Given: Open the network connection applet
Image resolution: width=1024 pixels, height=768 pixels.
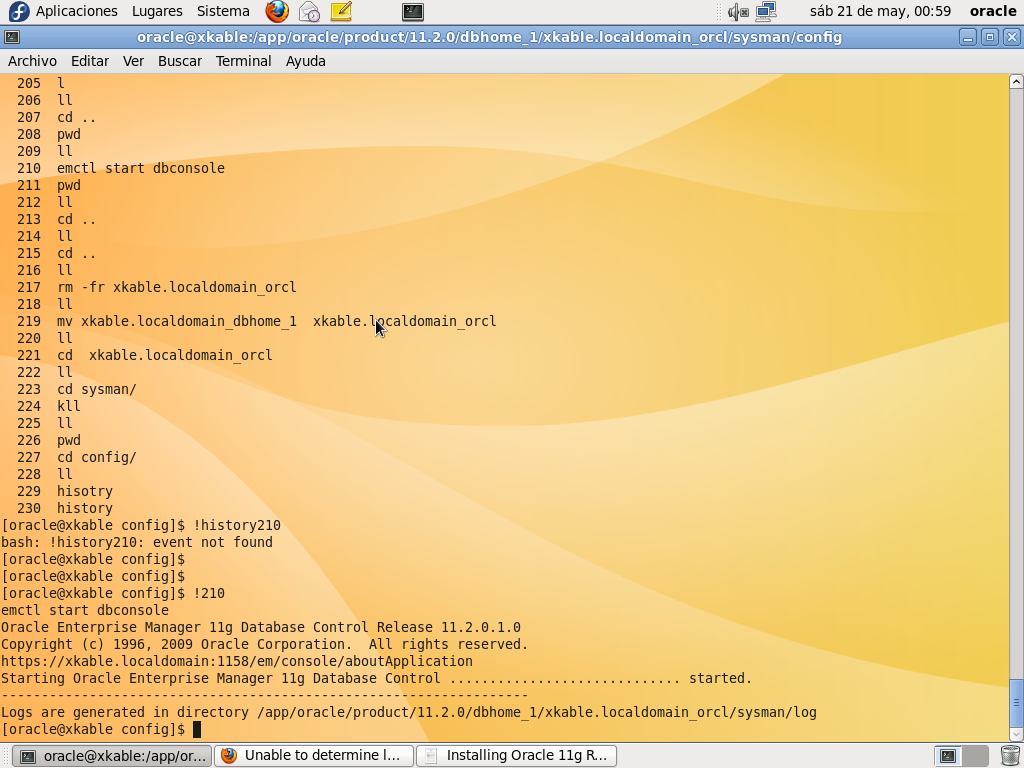Looking at the screenshot, I should 766,11.
